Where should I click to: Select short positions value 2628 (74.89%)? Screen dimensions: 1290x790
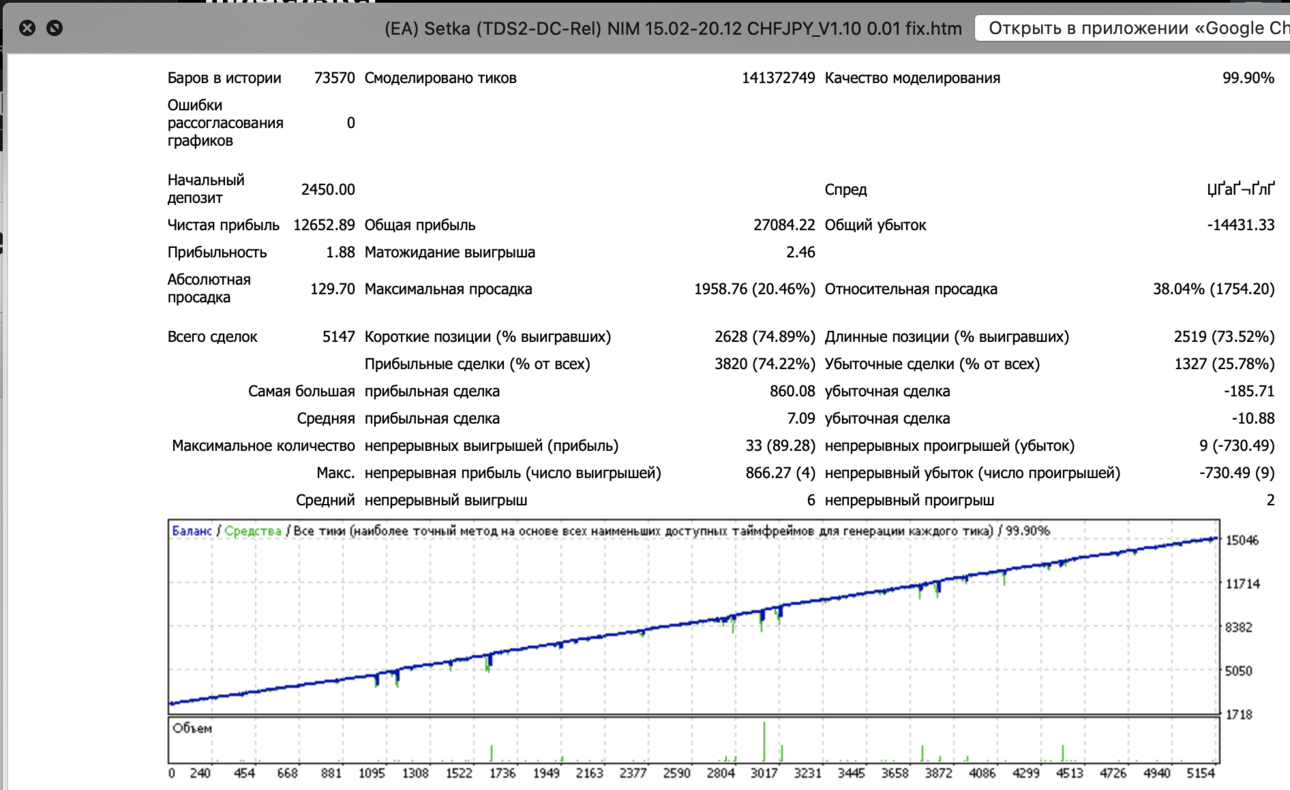765,337
